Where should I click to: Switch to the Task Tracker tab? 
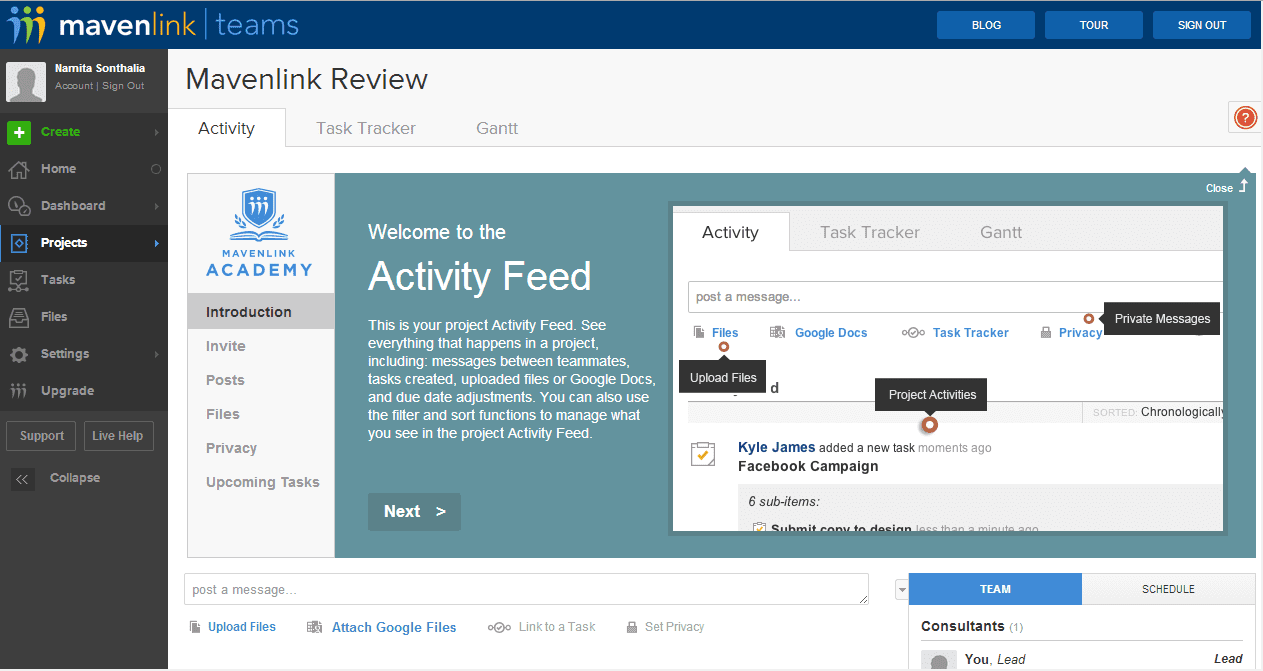click(365, 128)
